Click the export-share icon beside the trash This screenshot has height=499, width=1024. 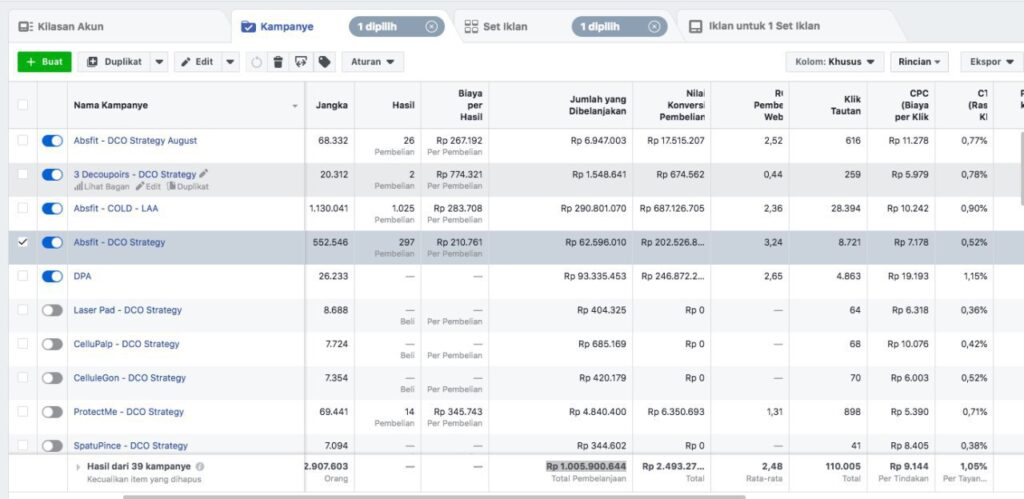(301, 62)
